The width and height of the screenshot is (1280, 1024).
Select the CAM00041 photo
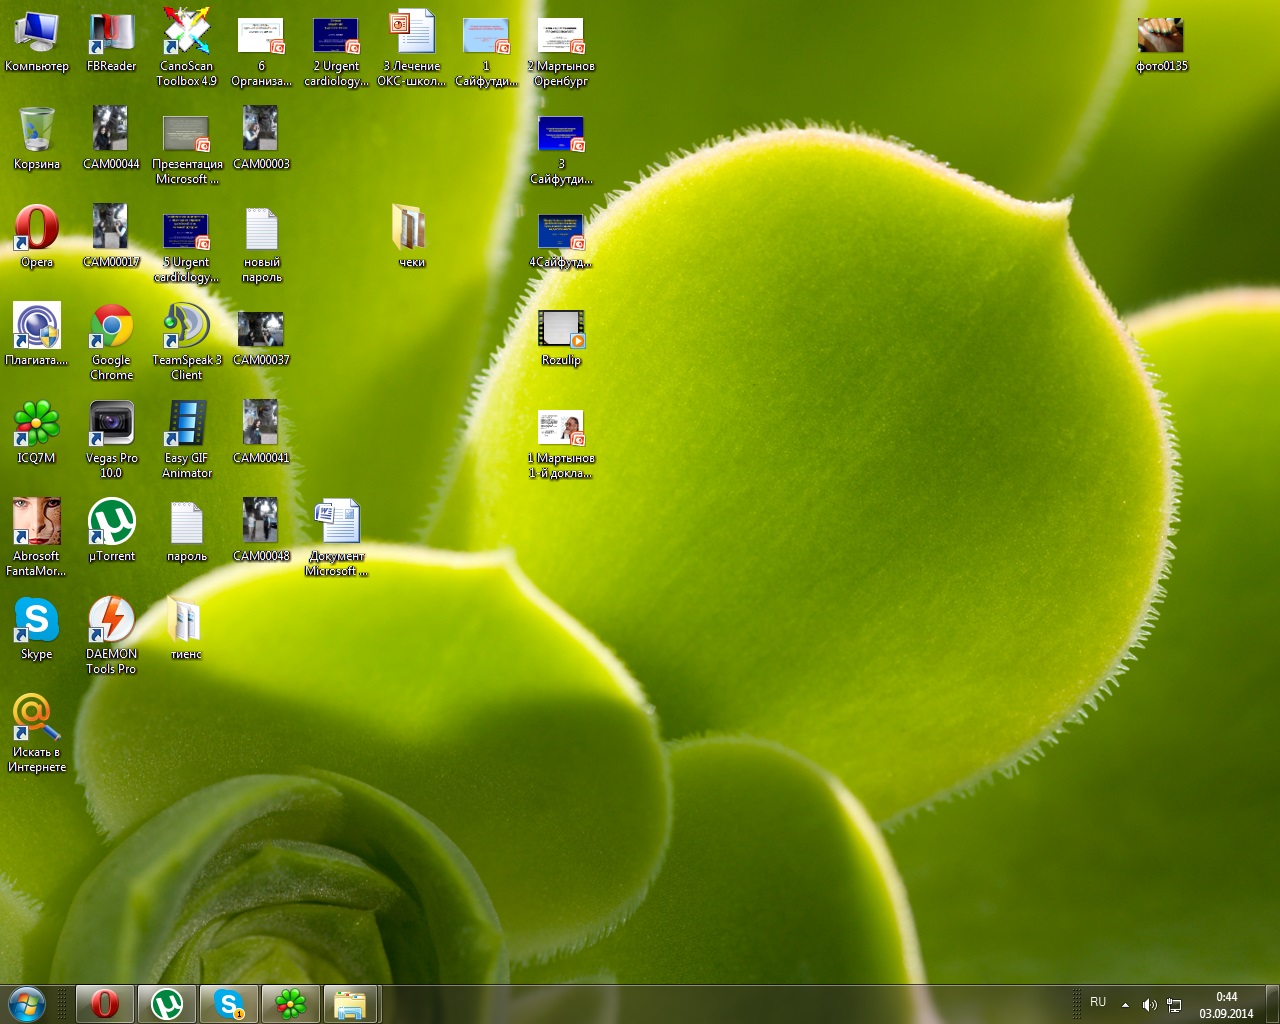(x=261, y=432)
